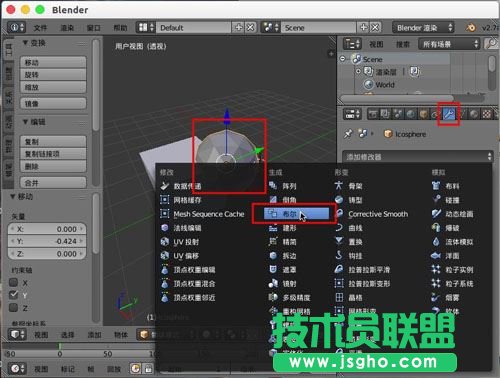Image resolution: width=500 pixels, height=378 pixels.
Task: Add new screen layout with plus button
Action: [x=239, y=27]
